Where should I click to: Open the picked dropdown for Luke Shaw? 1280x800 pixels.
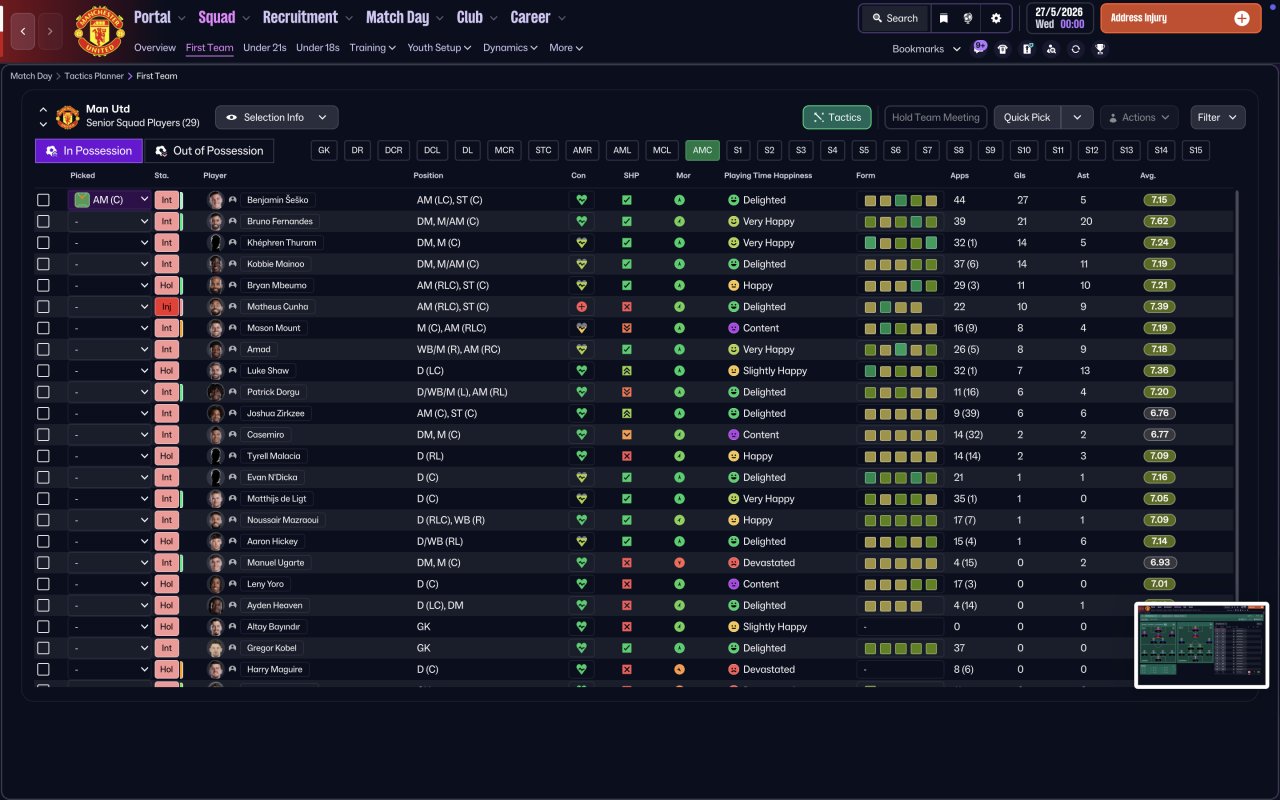click(x=109, y=371)
